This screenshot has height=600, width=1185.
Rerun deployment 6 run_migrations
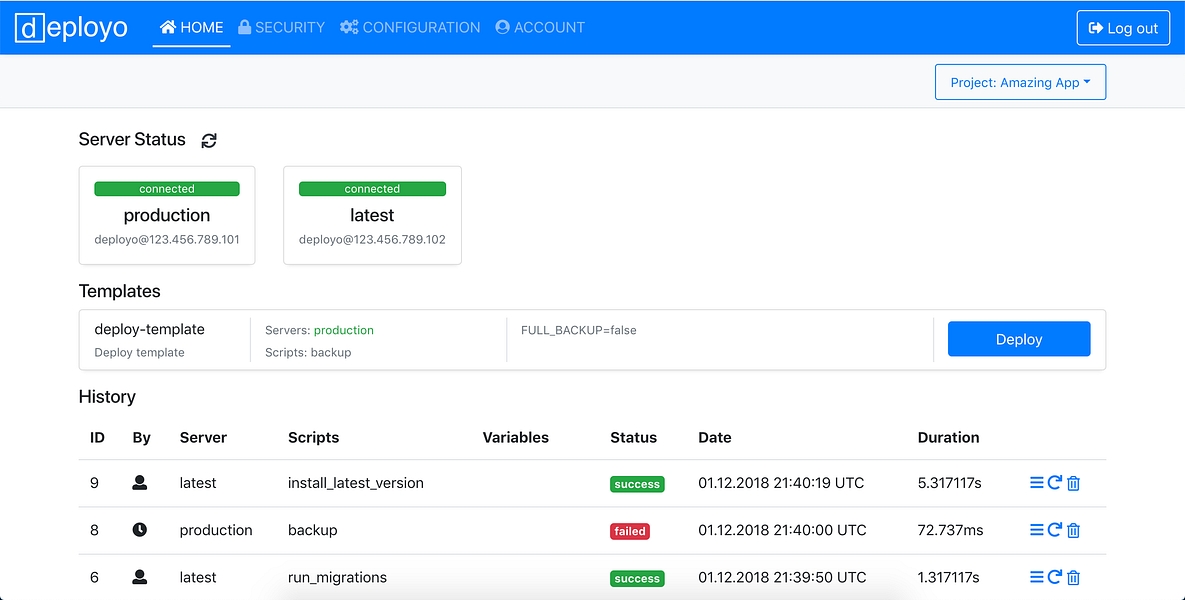pos(1055,577)
